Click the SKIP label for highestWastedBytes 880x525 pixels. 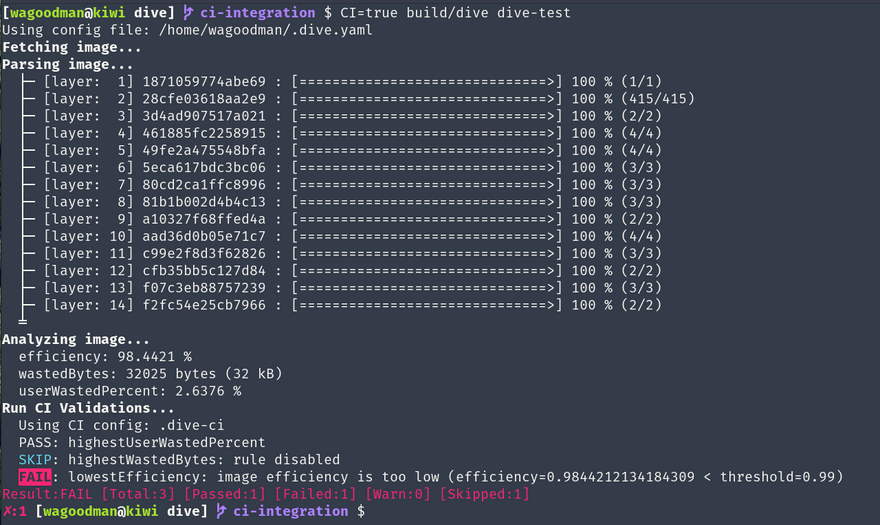[35, 460]
